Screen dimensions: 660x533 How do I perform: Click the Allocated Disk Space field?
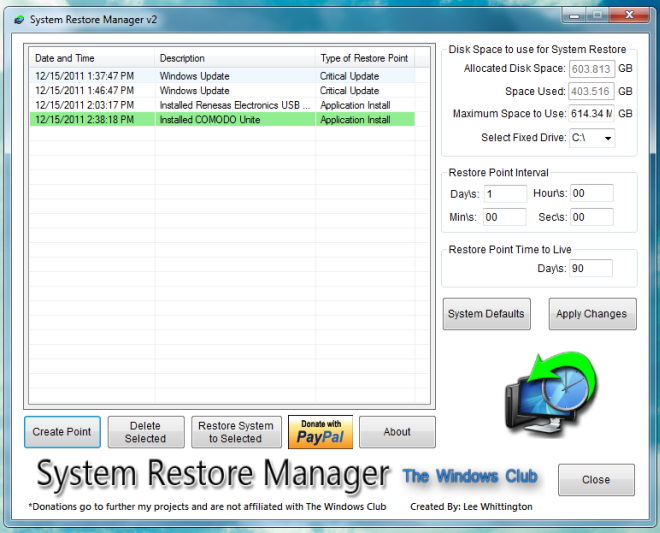point(591,69)
